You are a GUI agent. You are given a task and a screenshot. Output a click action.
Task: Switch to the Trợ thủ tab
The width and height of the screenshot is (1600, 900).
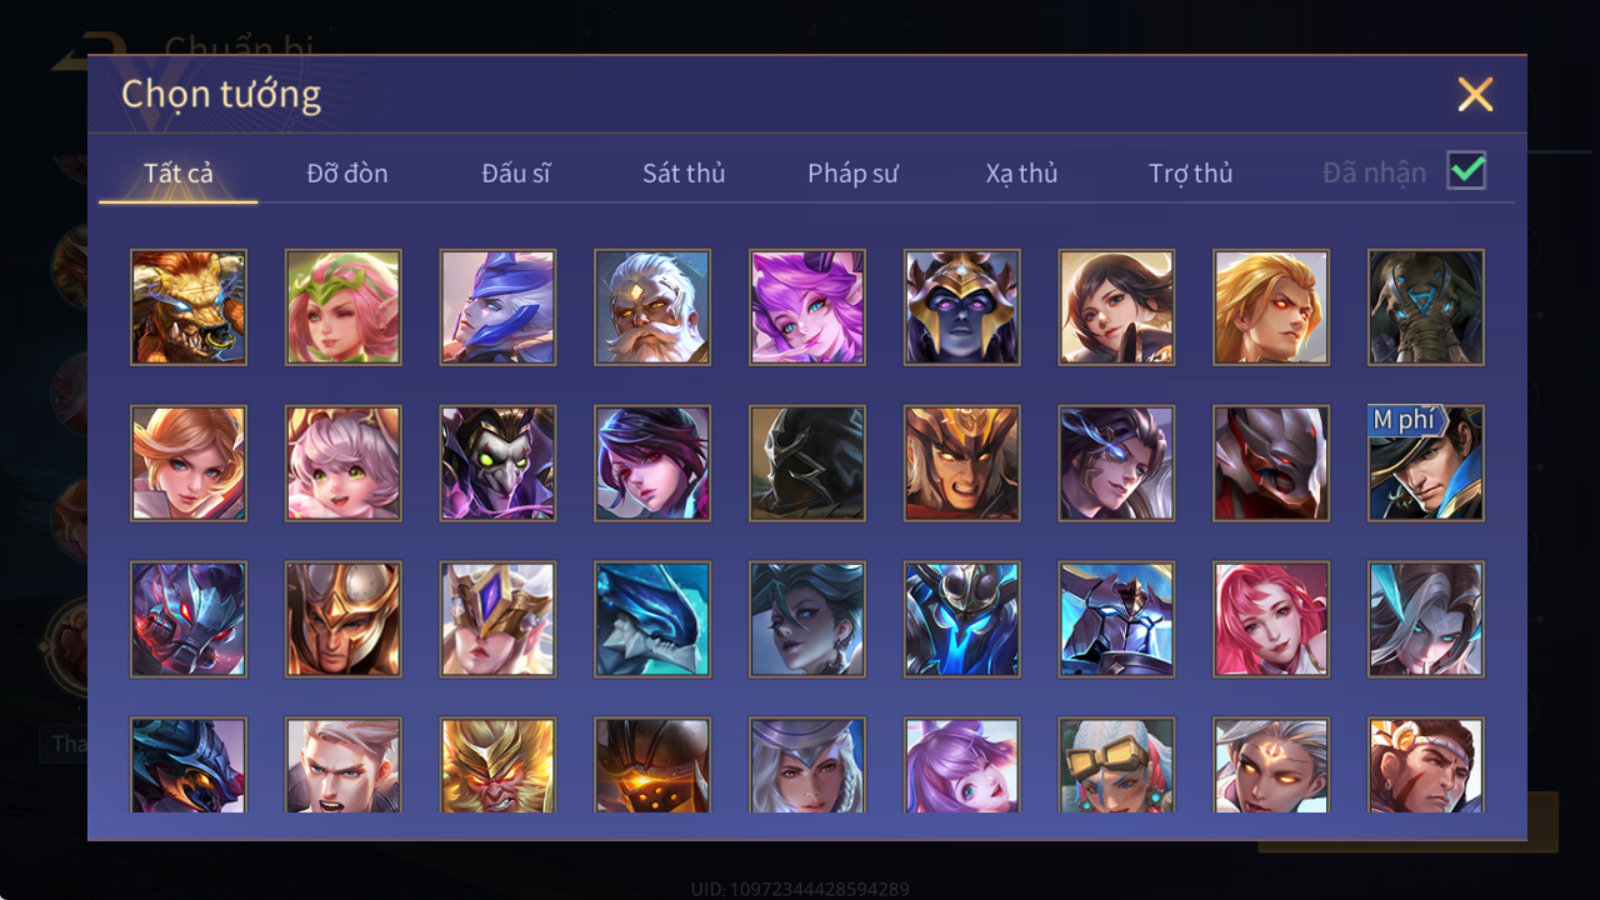click(x=1190, y=173)
